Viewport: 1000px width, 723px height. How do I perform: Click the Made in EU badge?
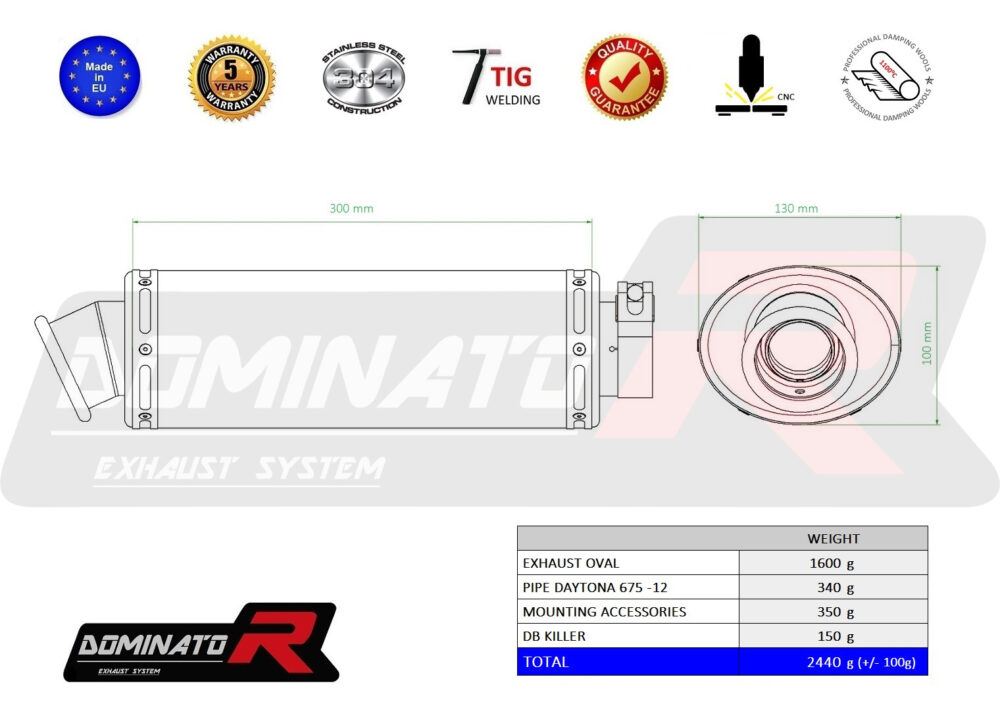coord(100,77)
